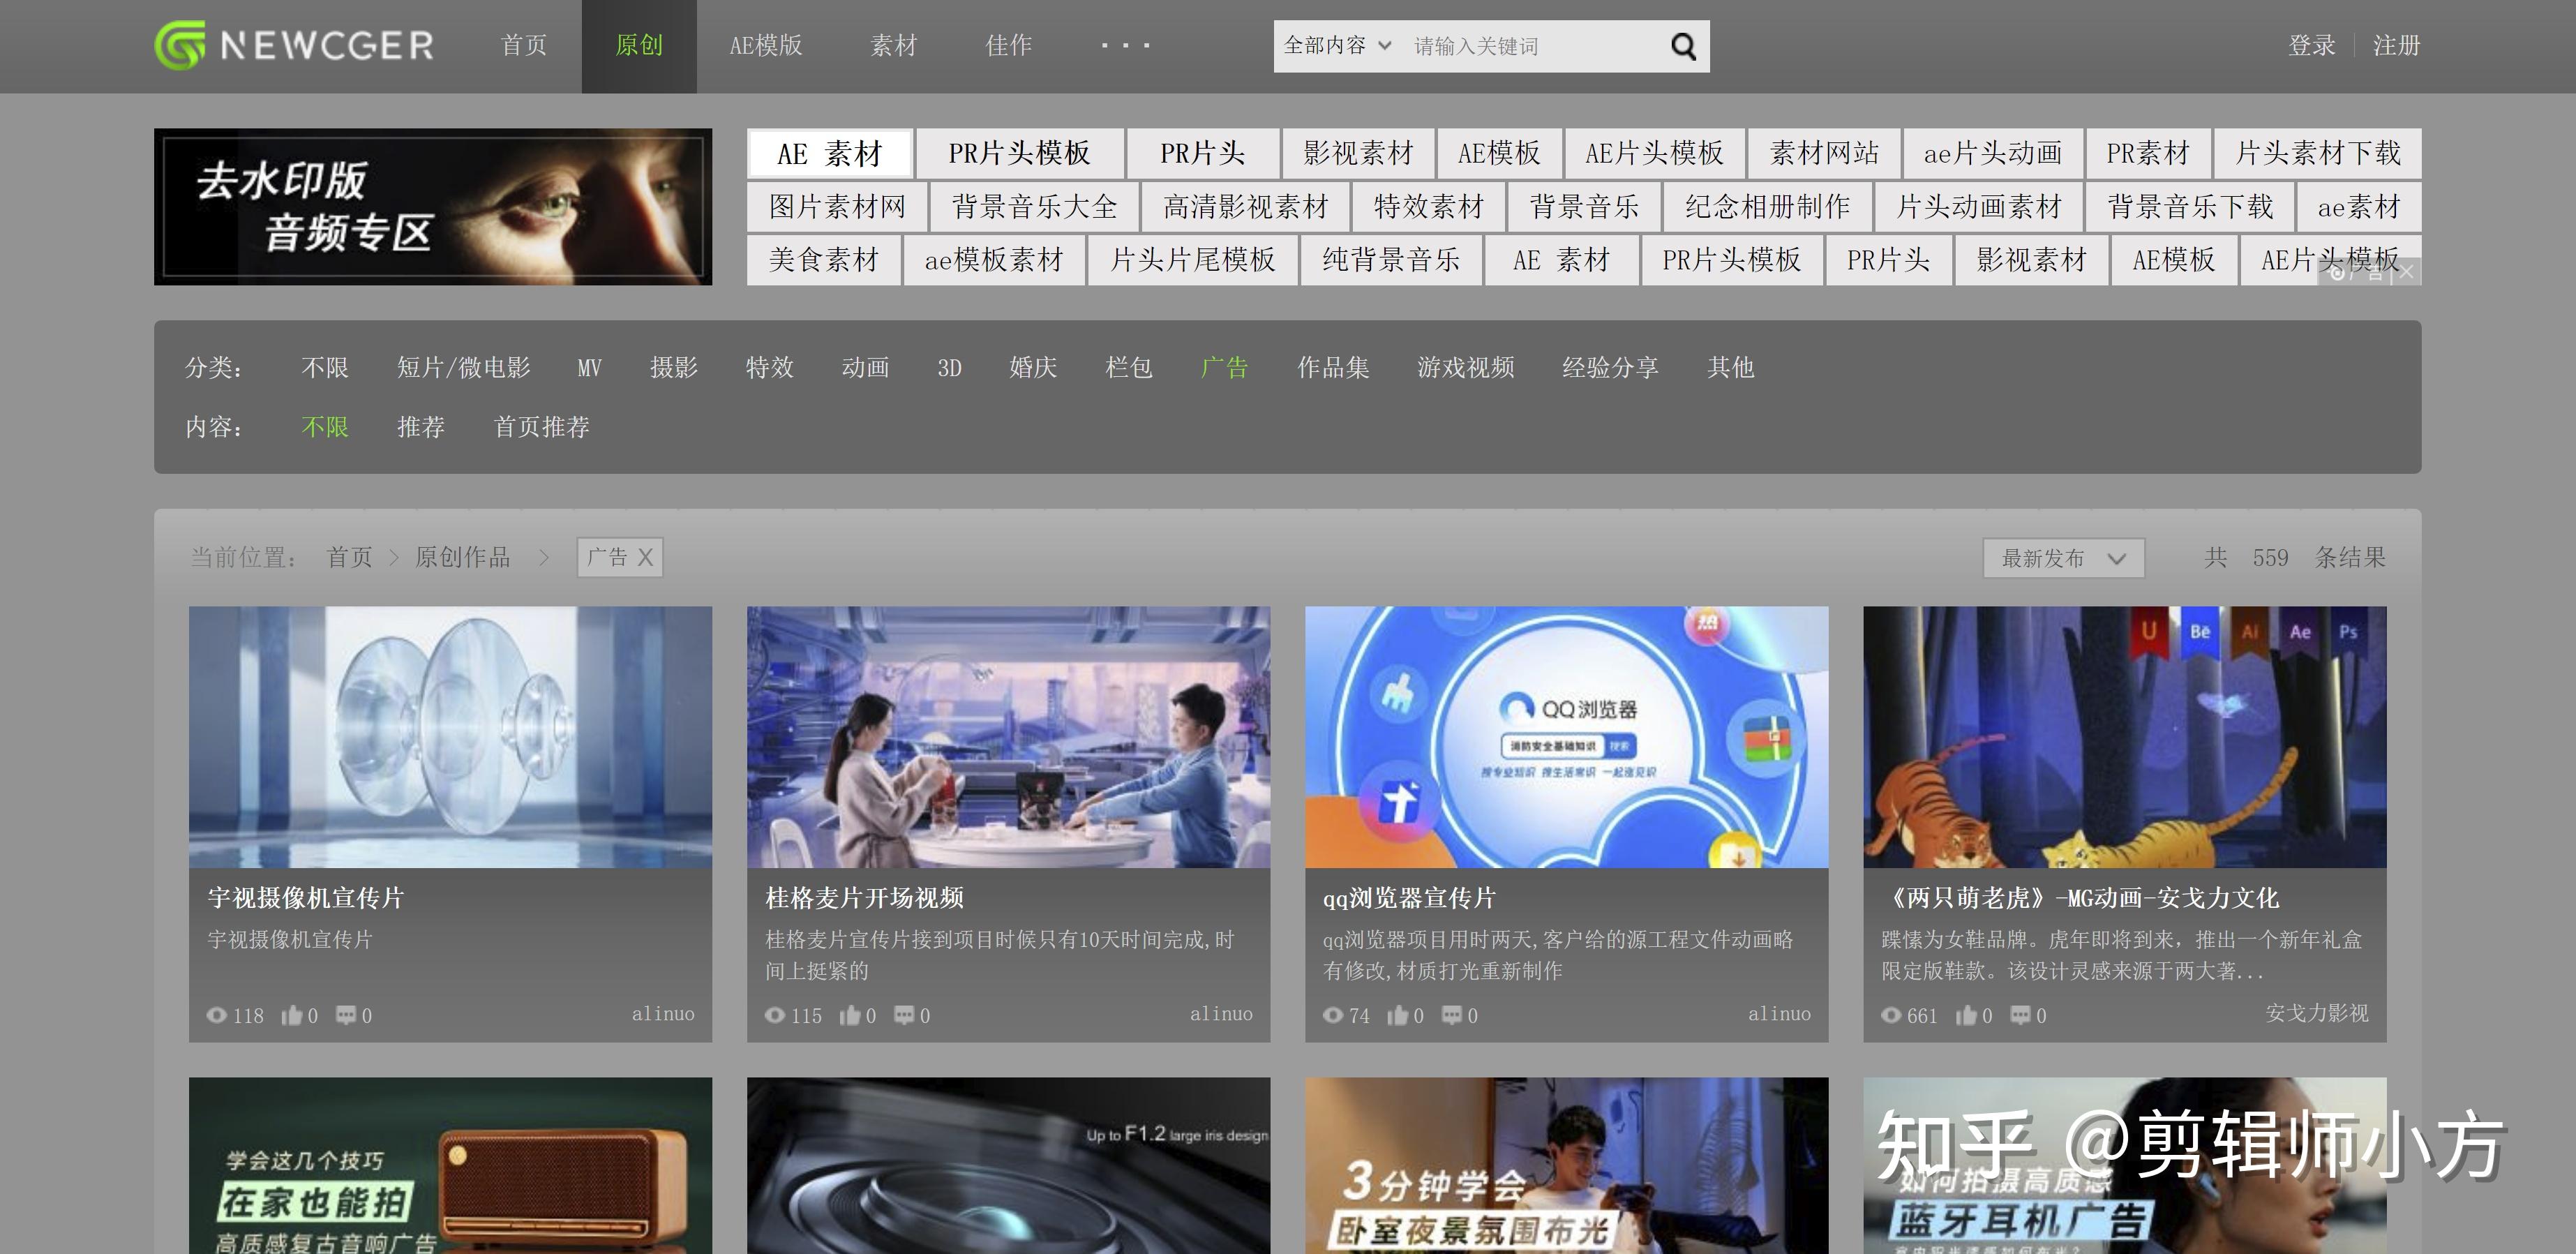Viewport: 2576px width, 1254px height.
Task: Open the 佳作 navigation tab
Action: [1009, 46]
